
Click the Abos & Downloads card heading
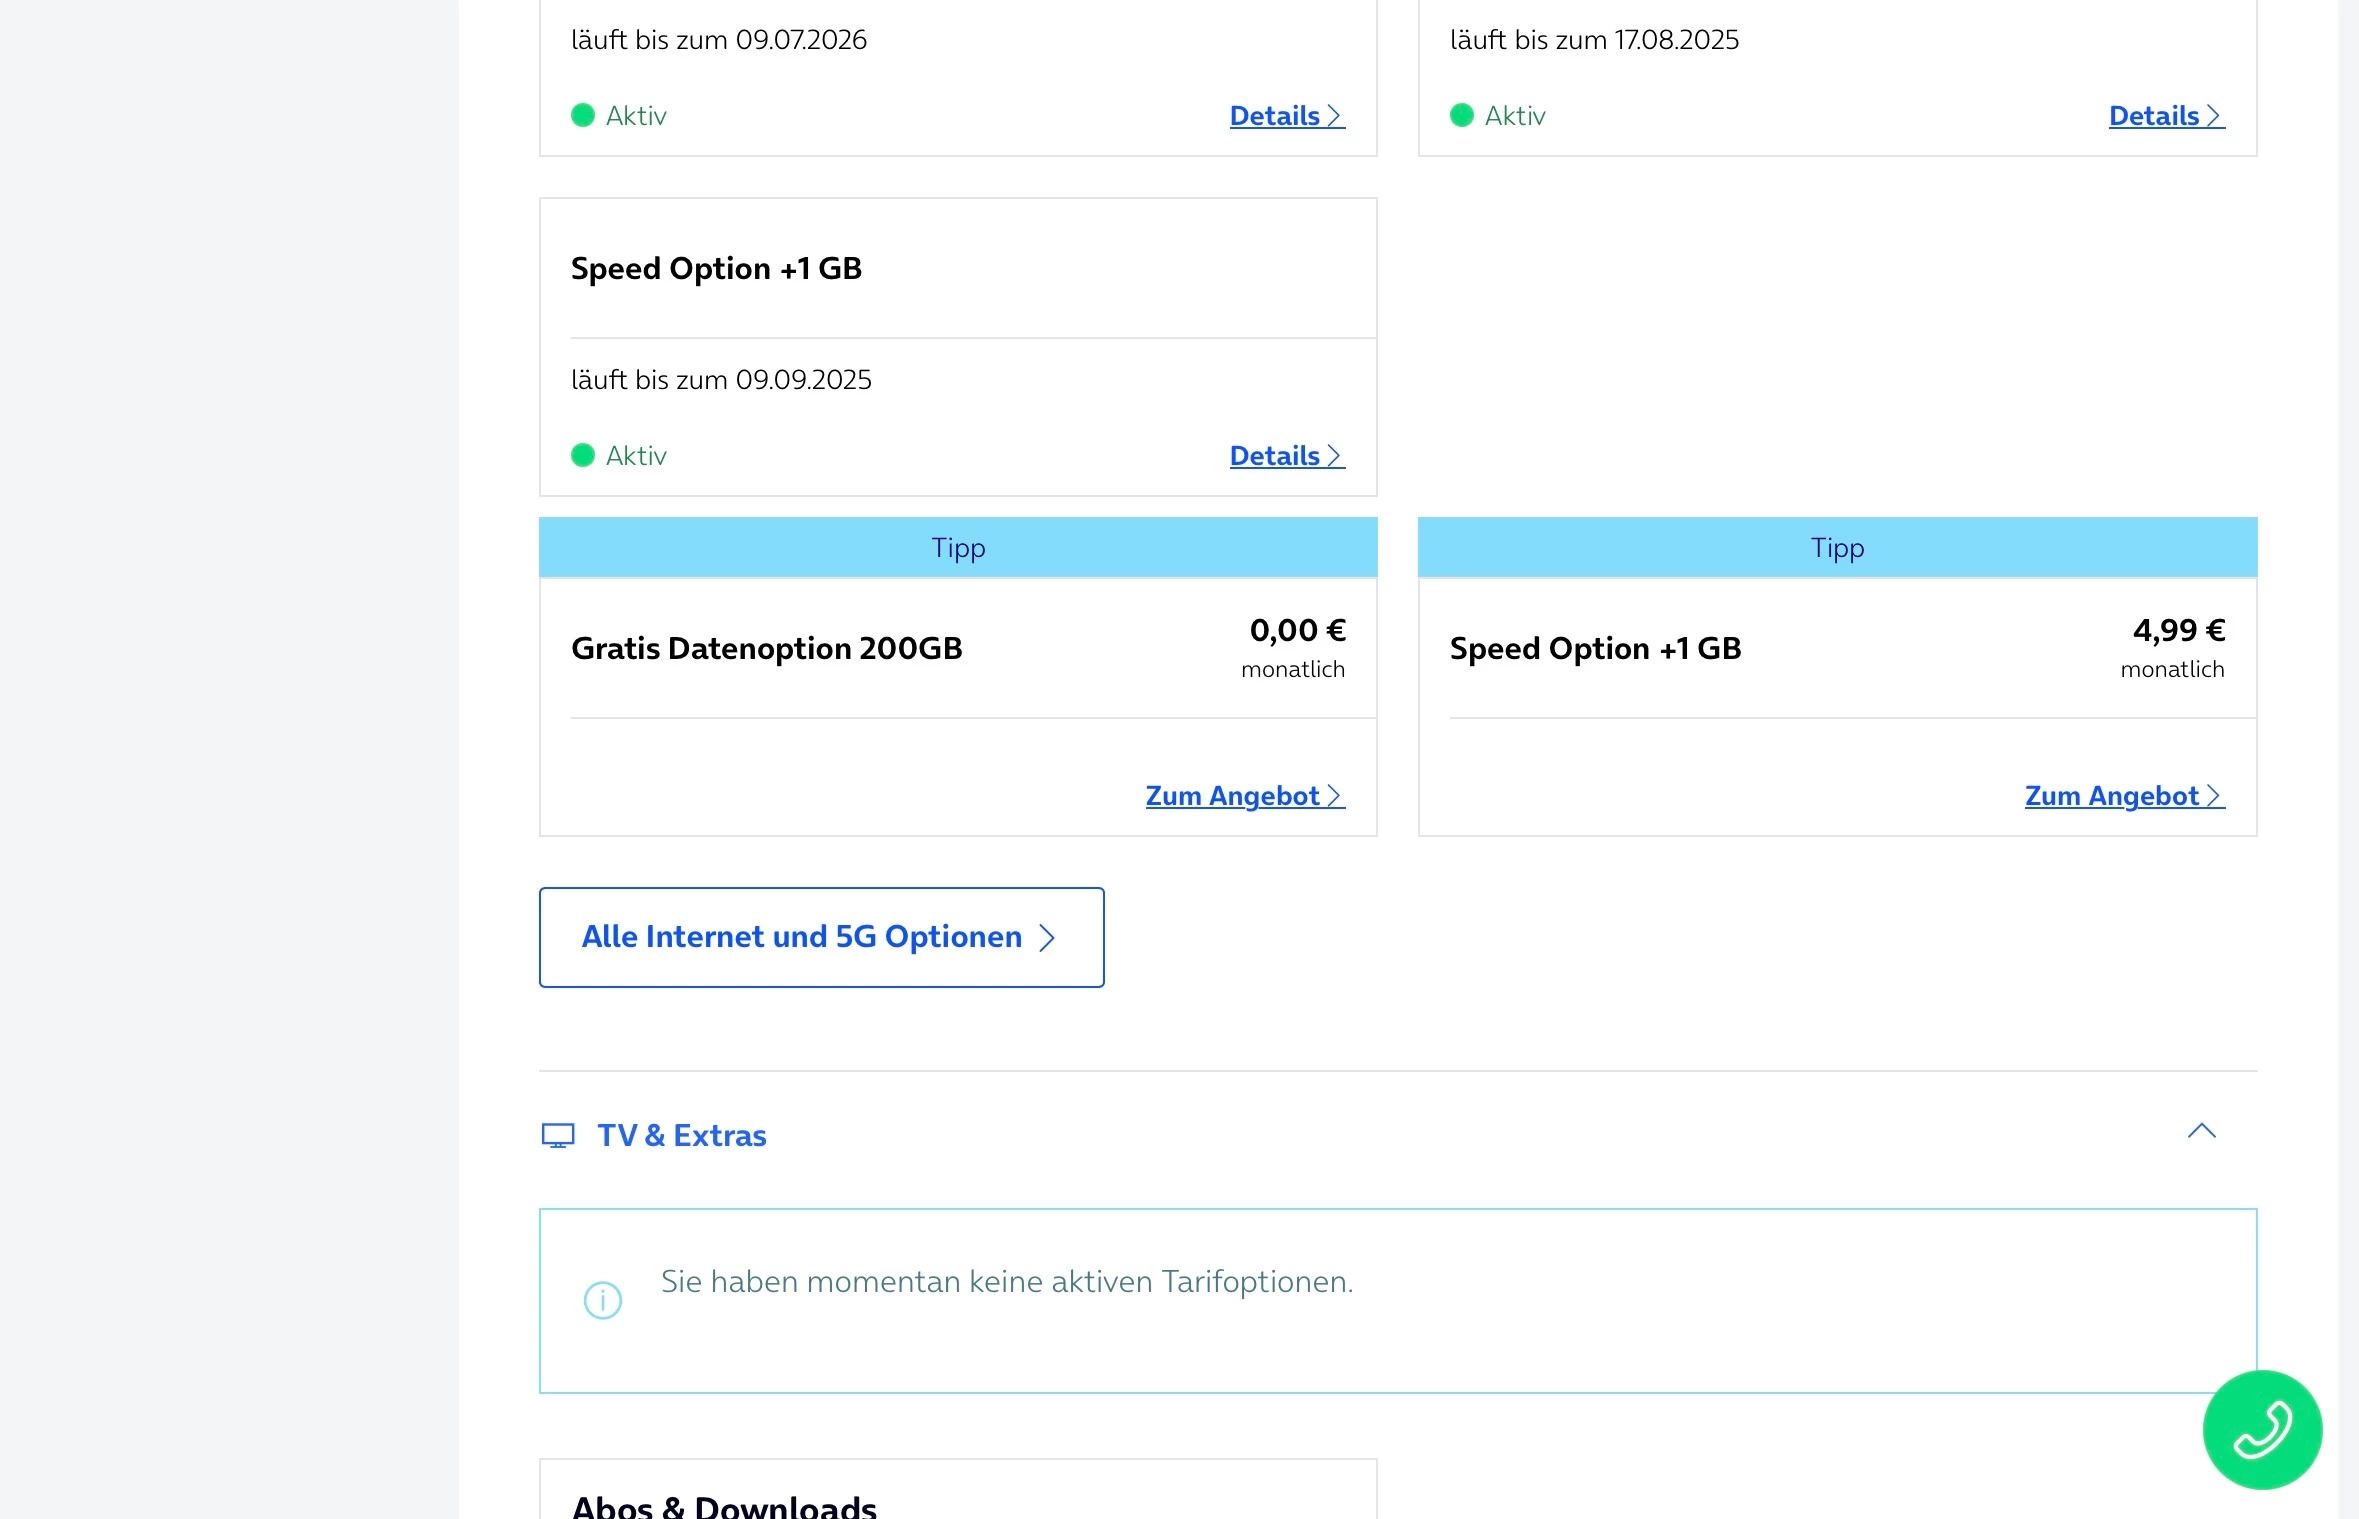click(x=724, y=1506)
